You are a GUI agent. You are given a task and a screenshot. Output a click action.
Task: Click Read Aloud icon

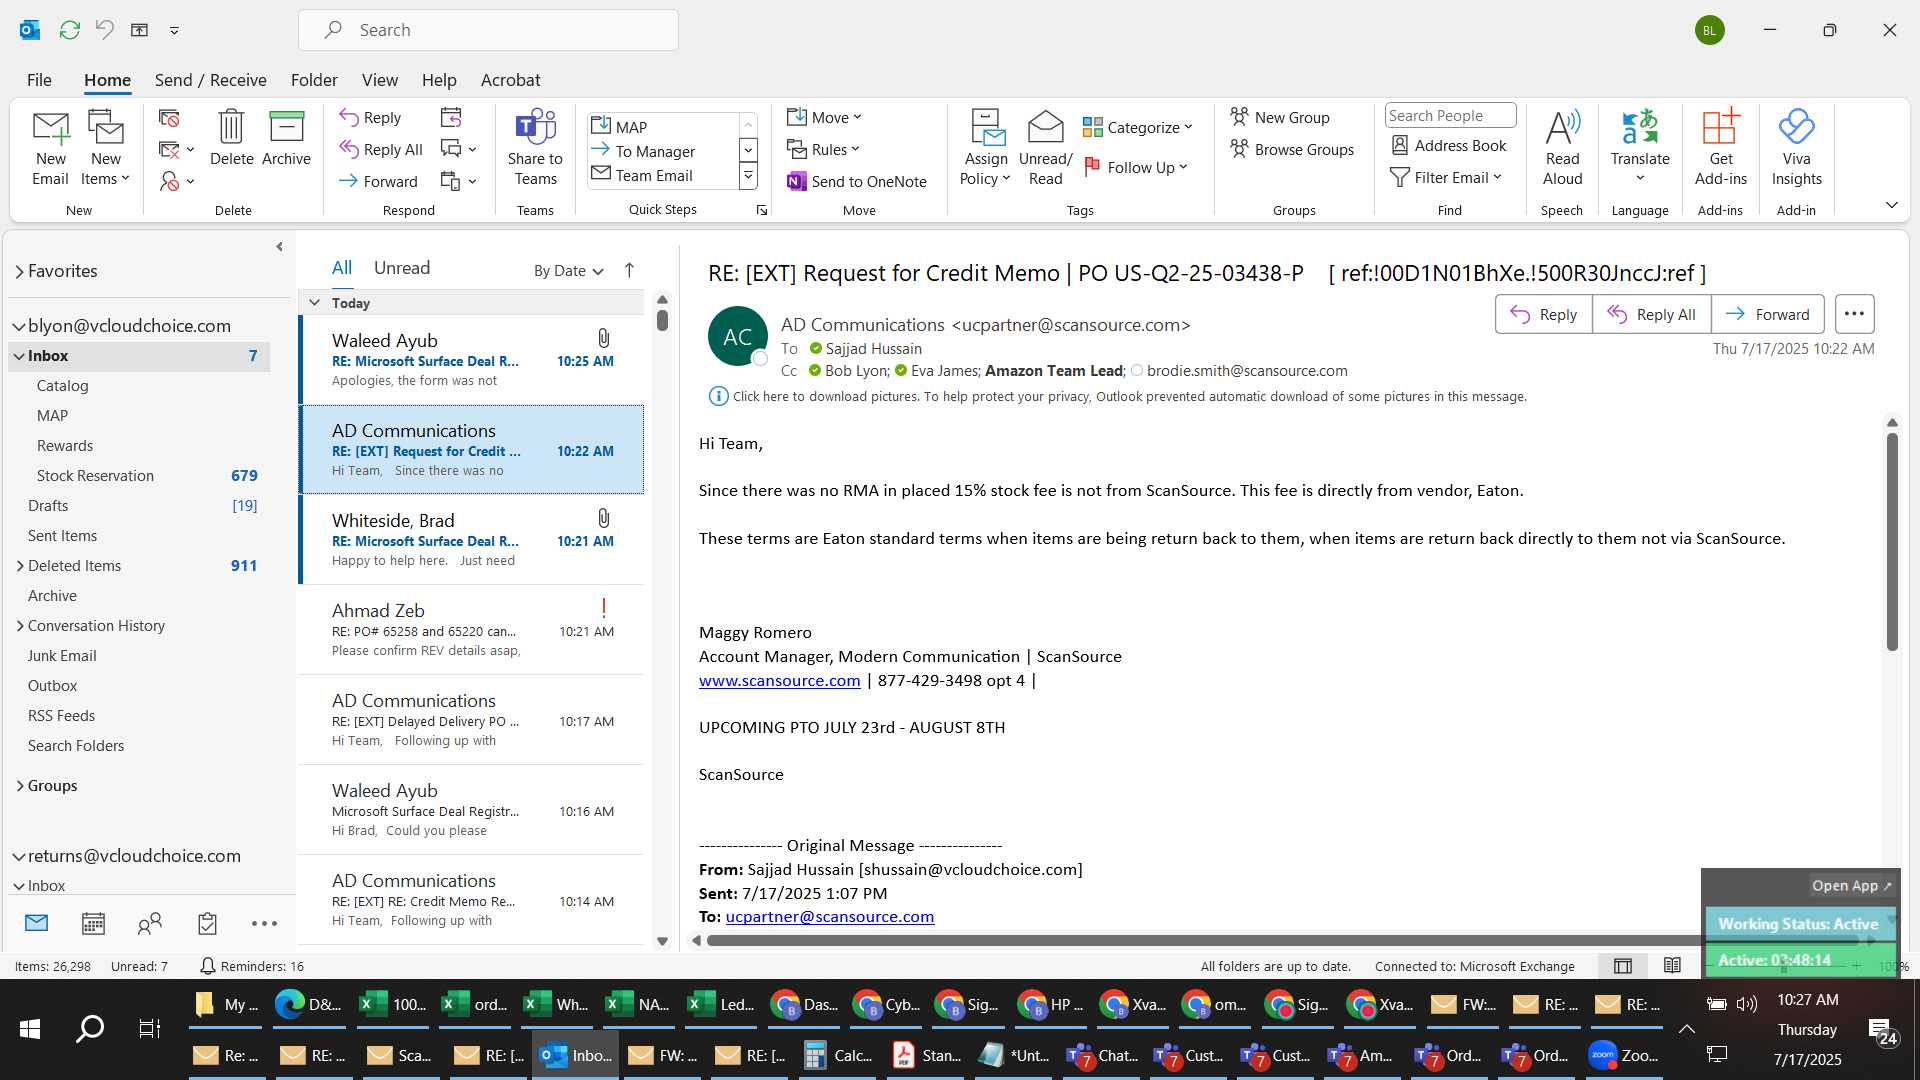[1562, 148]
